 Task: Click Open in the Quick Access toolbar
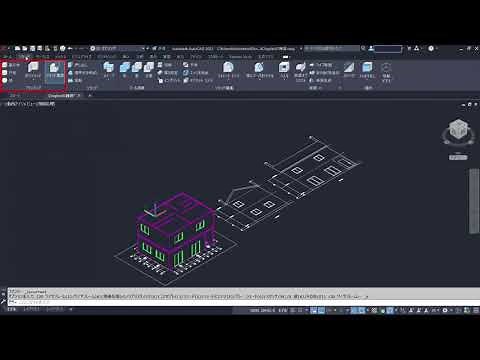(x=25, y=48)
